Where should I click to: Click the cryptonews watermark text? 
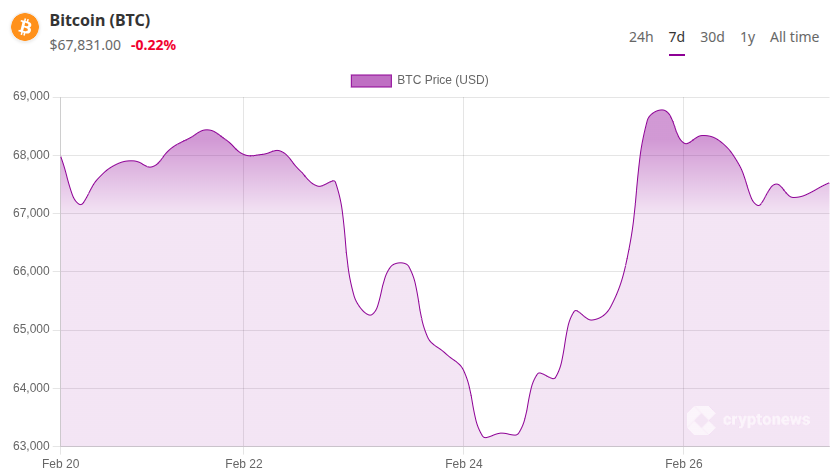[x=766, y=420]
